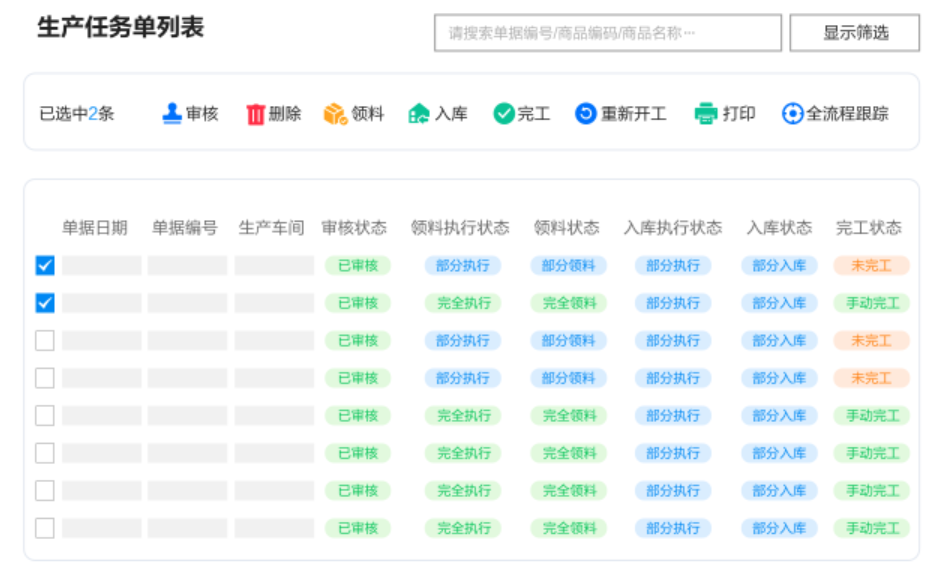The image size is (935, 577).
Task: Click the 入库状态 column header
Action: 779,228
